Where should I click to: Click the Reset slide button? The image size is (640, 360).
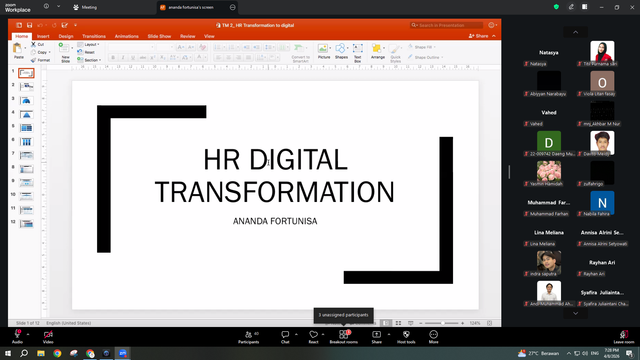pos(86,52)
